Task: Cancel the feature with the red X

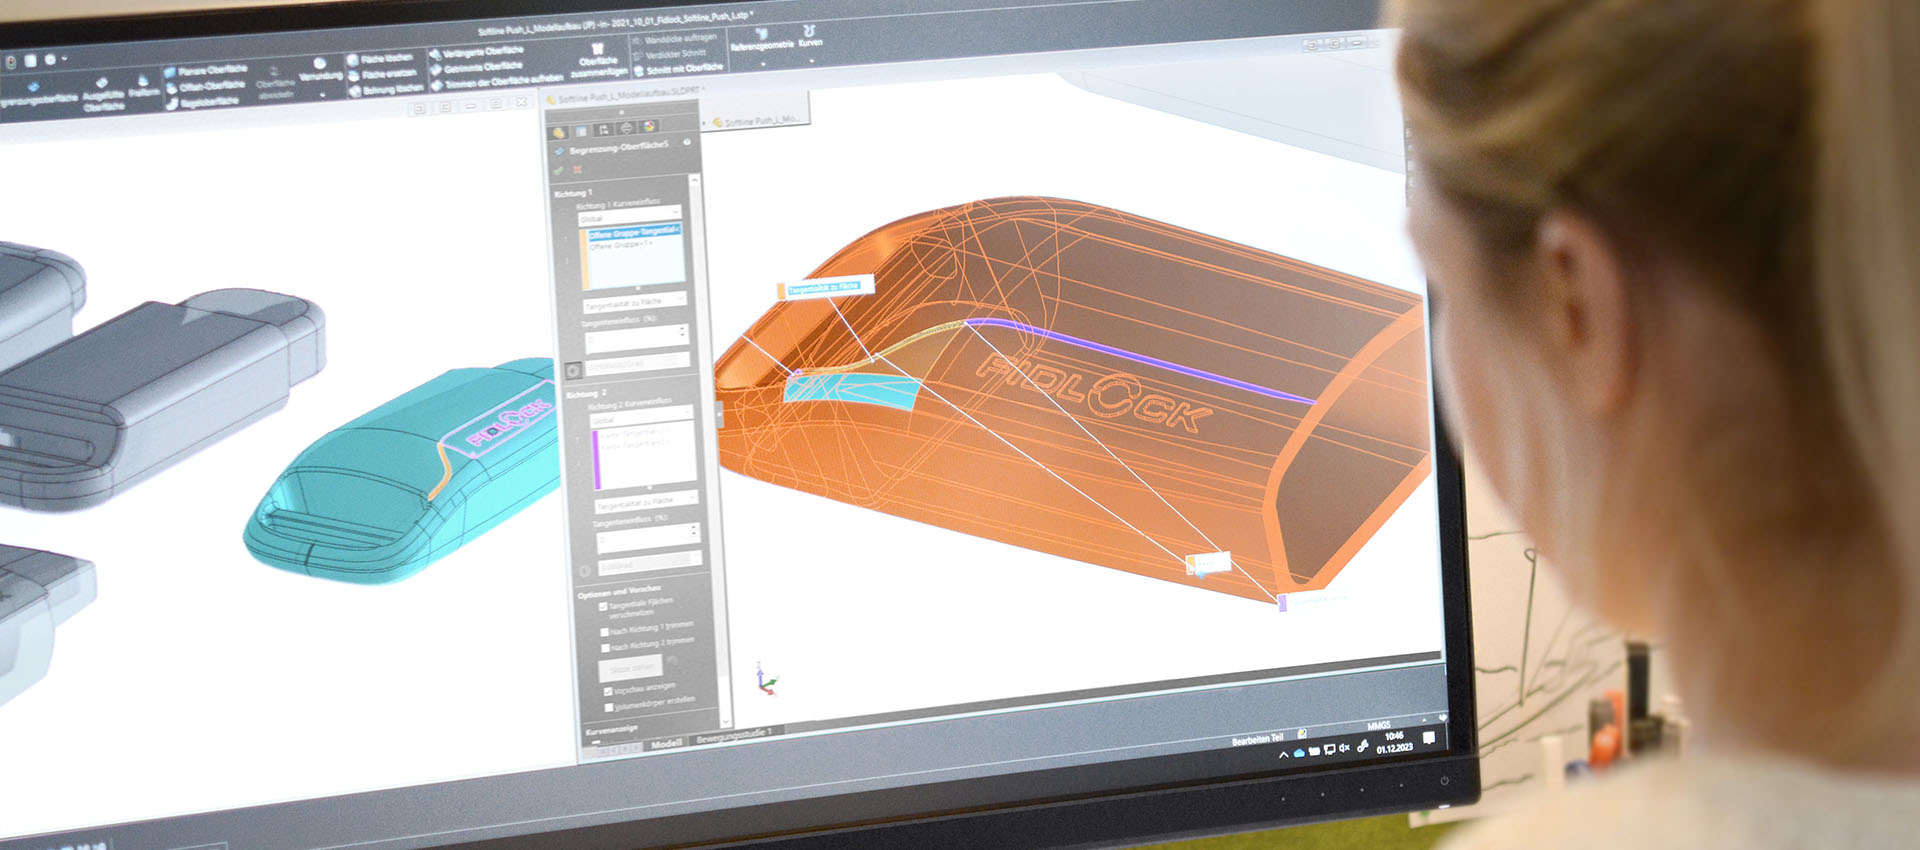Action: pos(578,170)
